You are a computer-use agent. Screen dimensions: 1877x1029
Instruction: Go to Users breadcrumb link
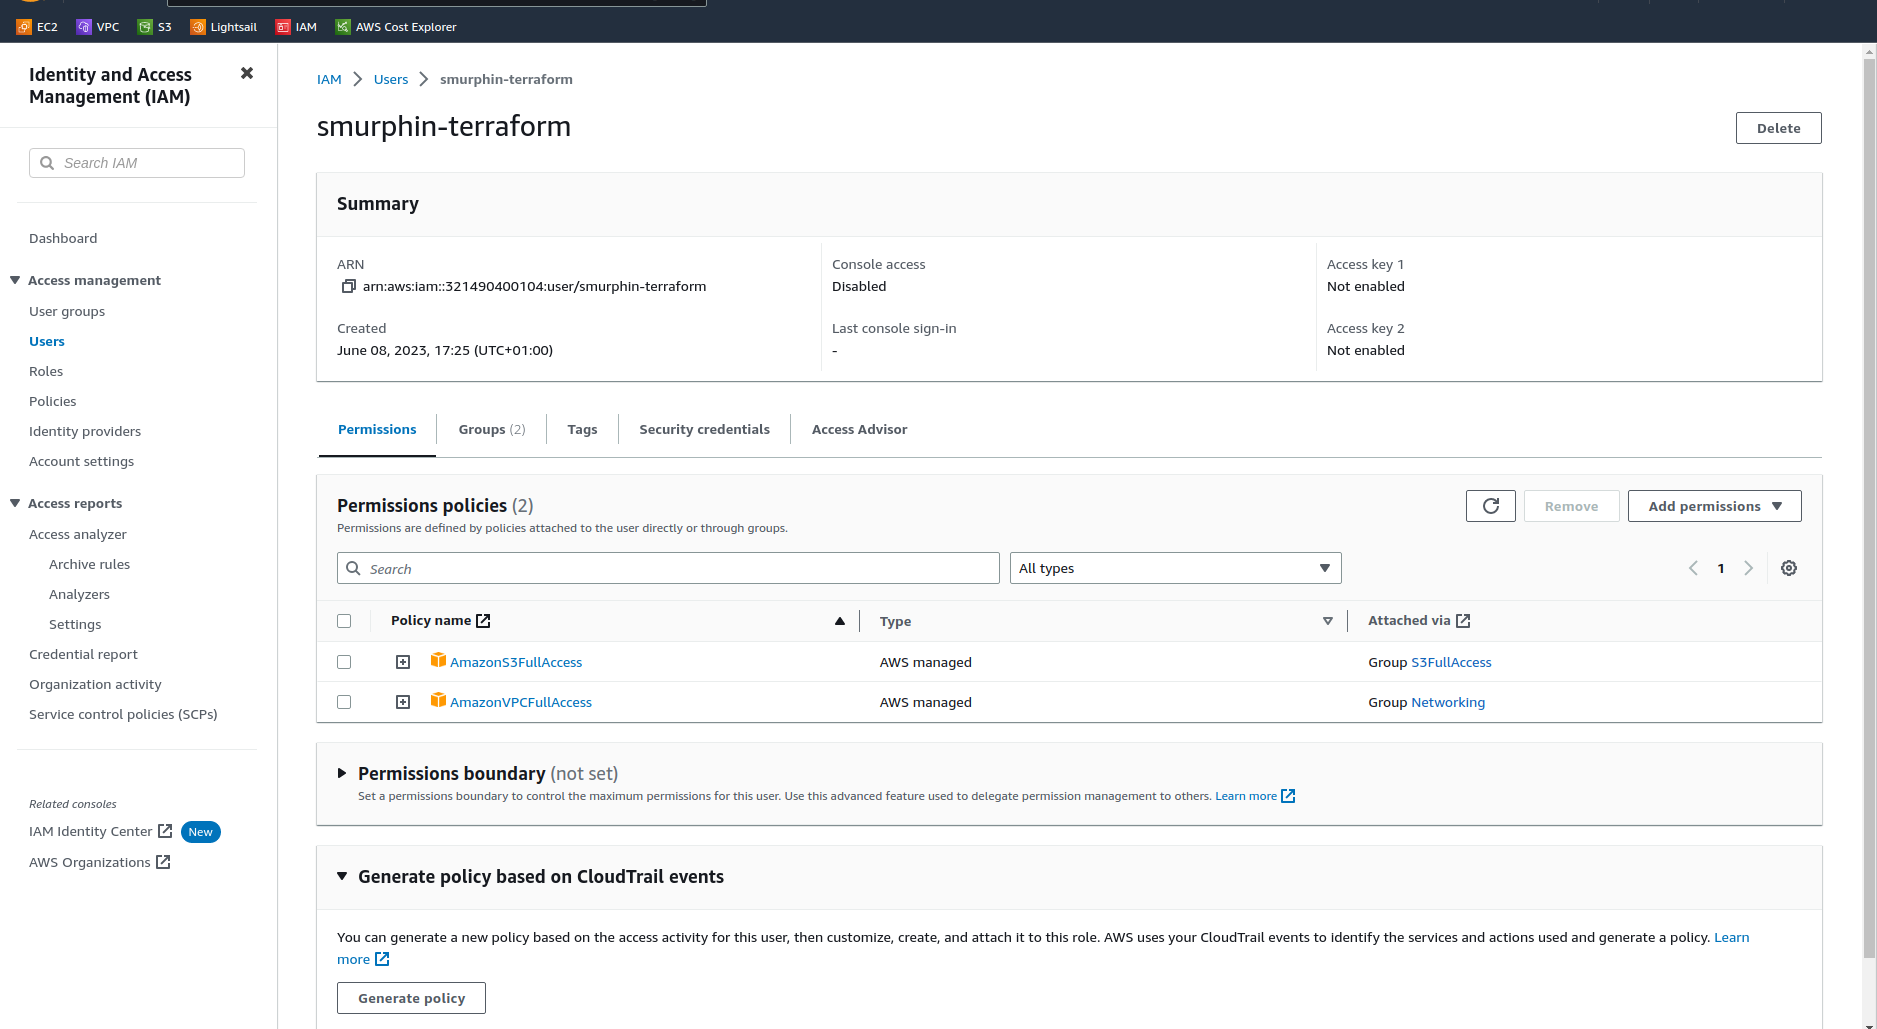391,79
